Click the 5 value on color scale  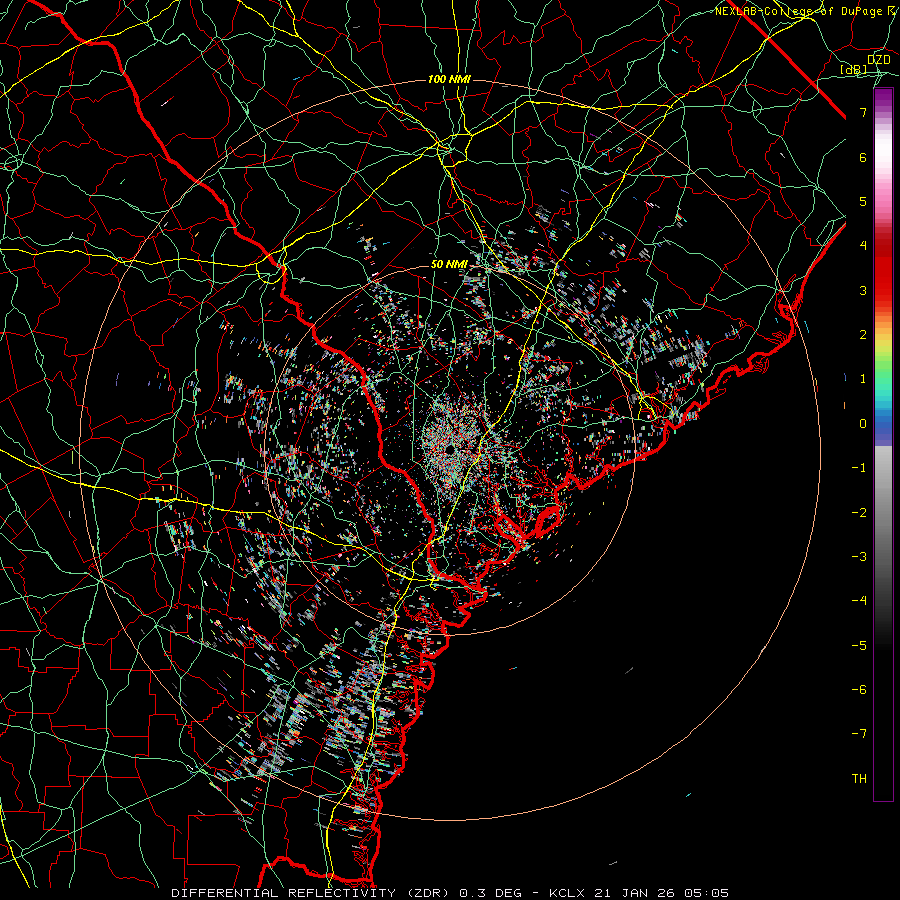coord(863,201)
